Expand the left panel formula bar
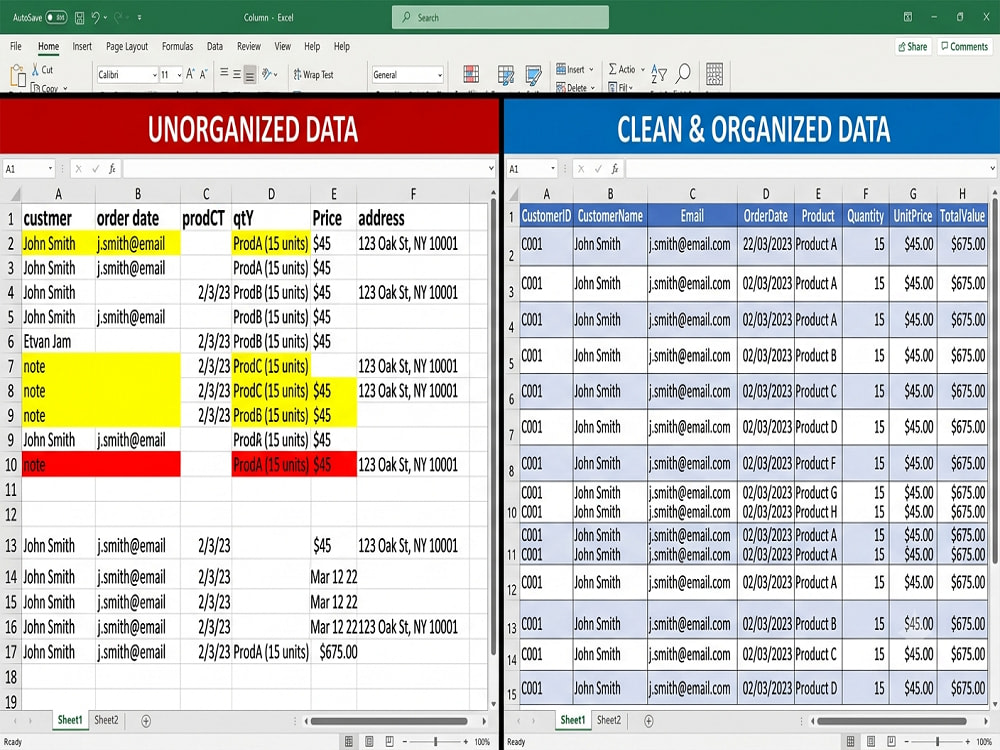 pos(490,169)
